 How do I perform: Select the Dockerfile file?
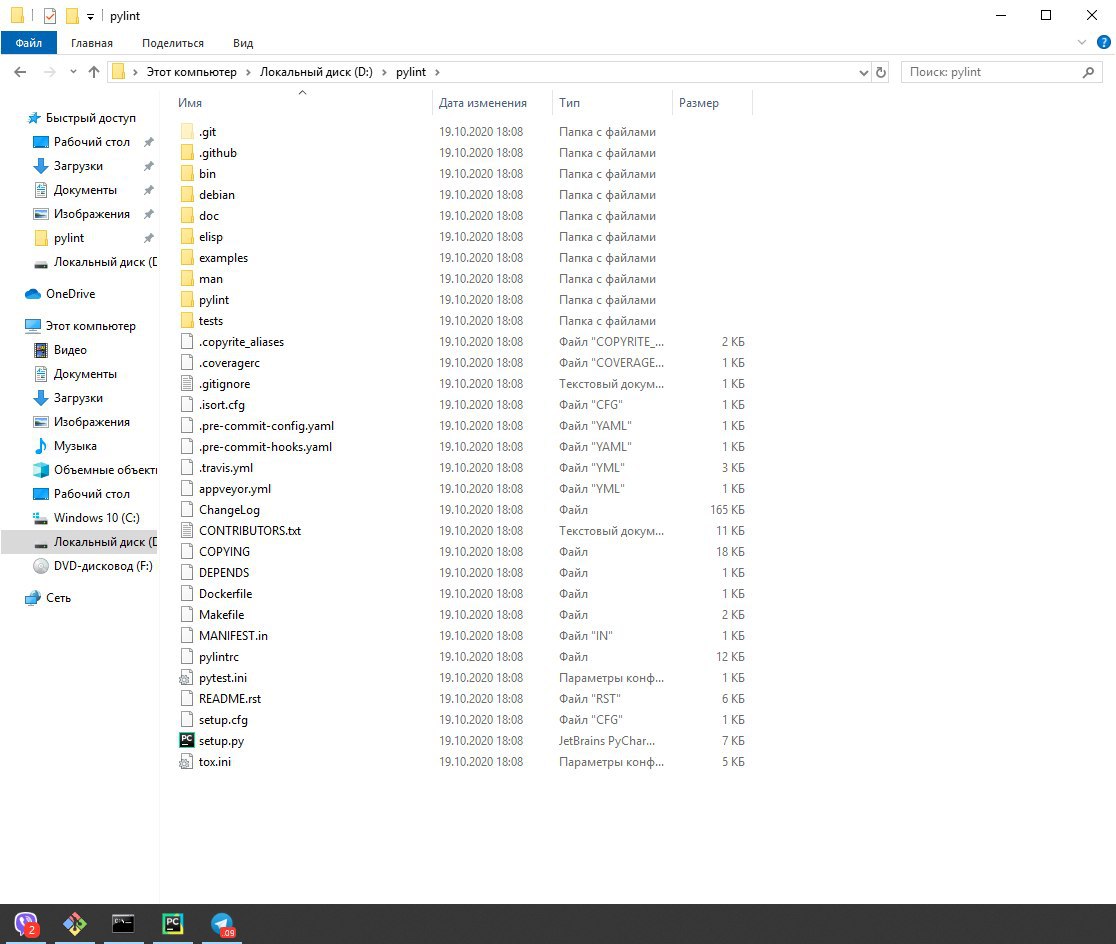coord(226,594)
